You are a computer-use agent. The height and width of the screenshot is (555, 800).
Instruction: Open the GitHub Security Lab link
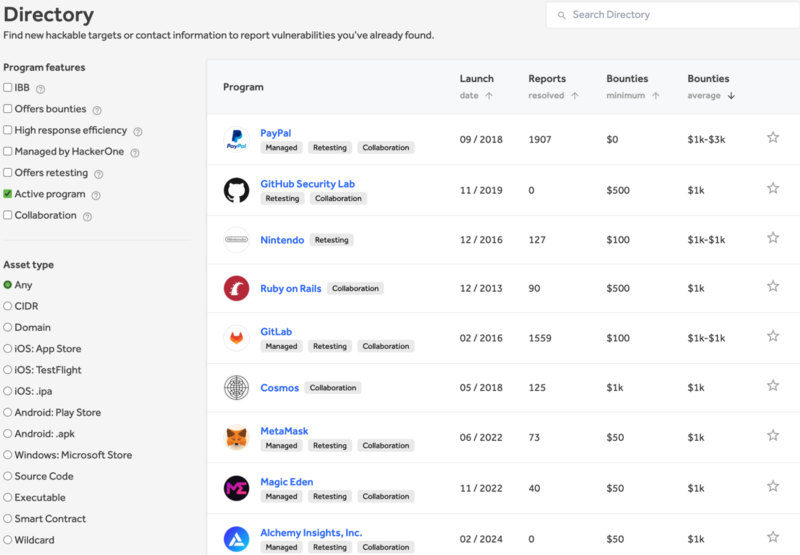pyautogui.click(x=308, y=184)
